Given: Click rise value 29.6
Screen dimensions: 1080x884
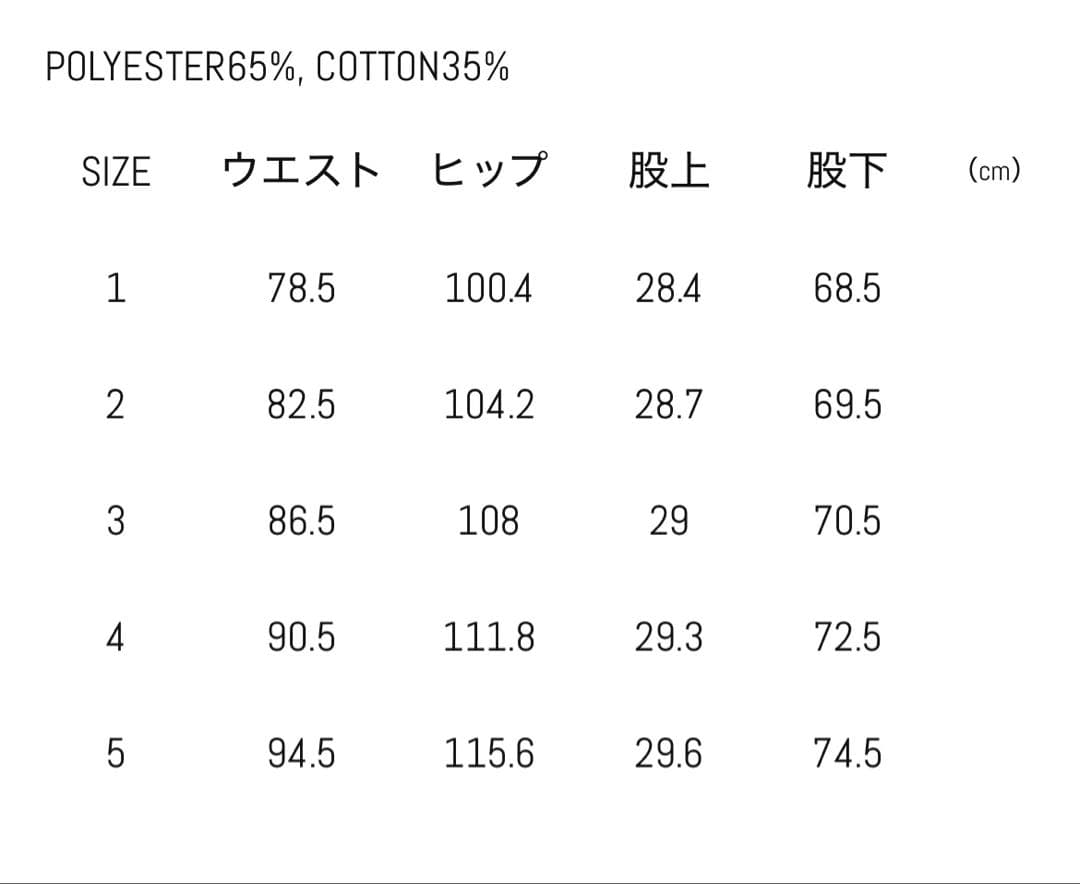Looking at the screenshot, I should coord(668,753).
